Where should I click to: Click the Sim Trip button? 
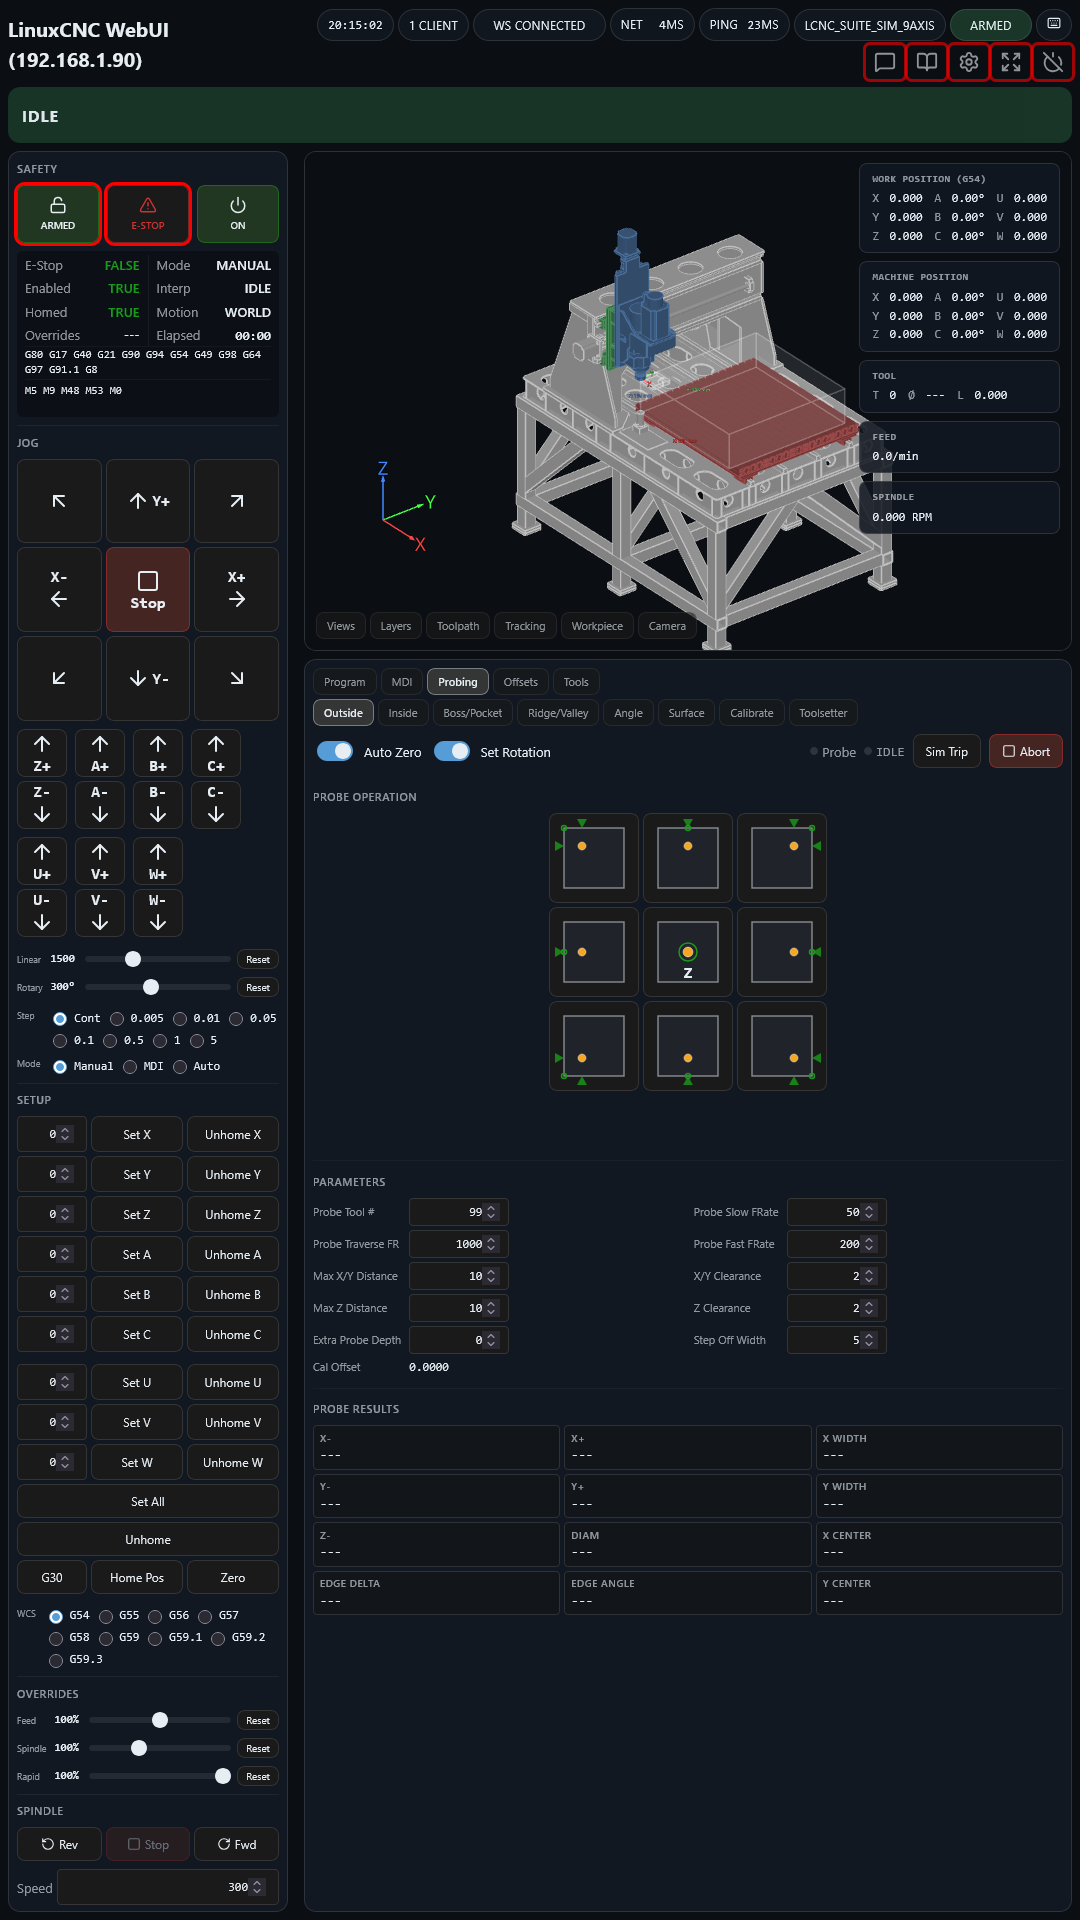click(946, 752)
